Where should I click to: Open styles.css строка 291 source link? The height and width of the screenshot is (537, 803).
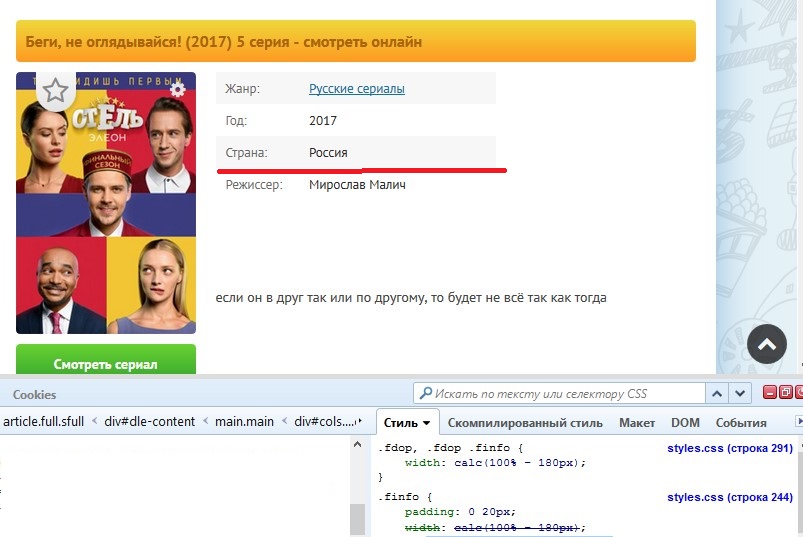(730, 448)
